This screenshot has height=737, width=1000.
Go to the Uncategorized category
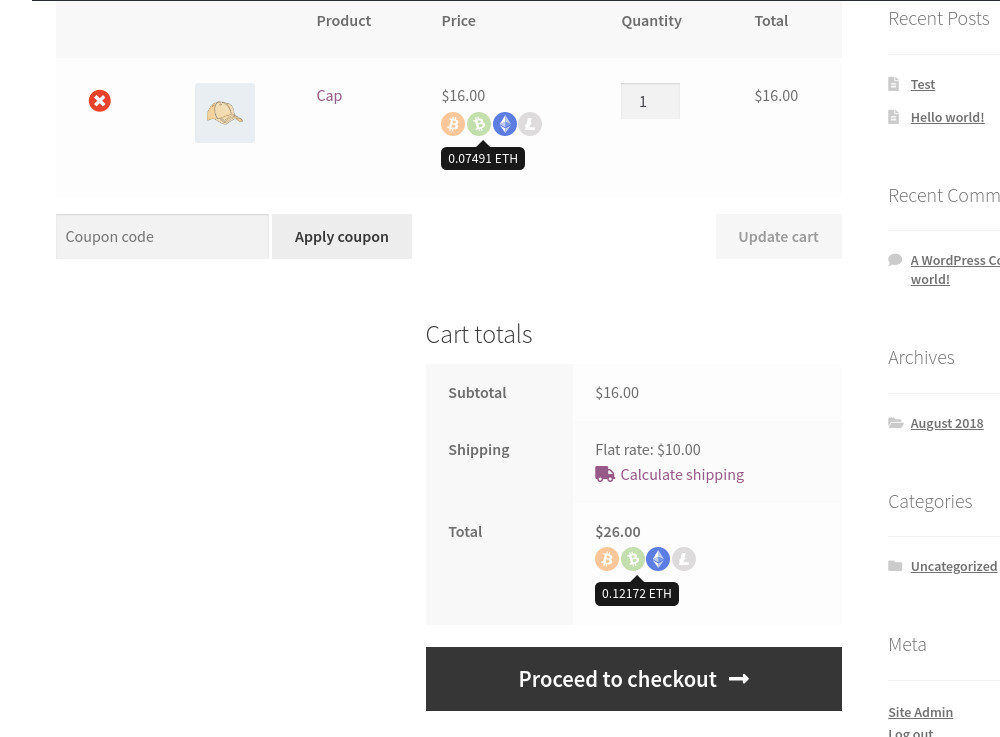[x=953, y=567]
